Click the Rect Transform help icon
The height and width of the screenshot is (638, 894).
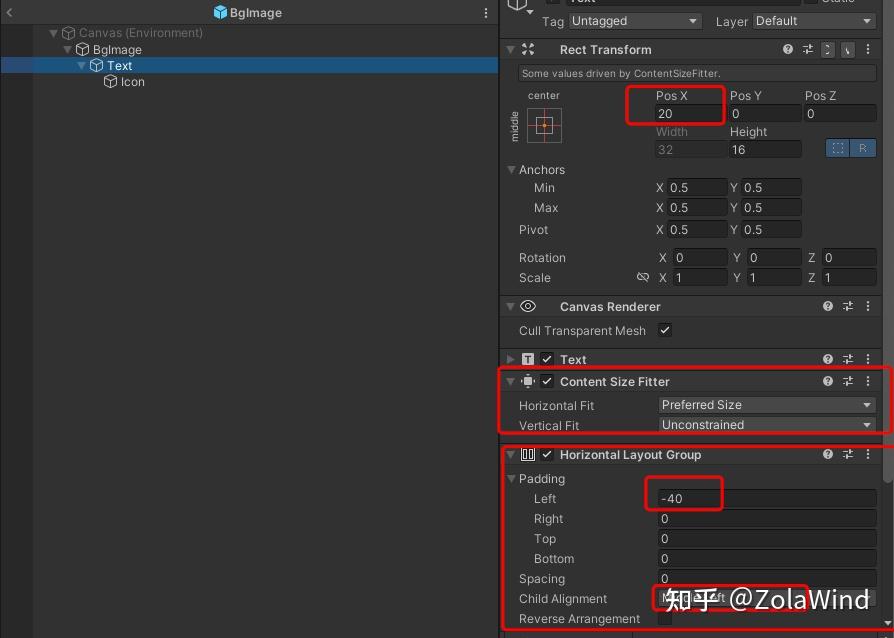click(x=788, y=50)
